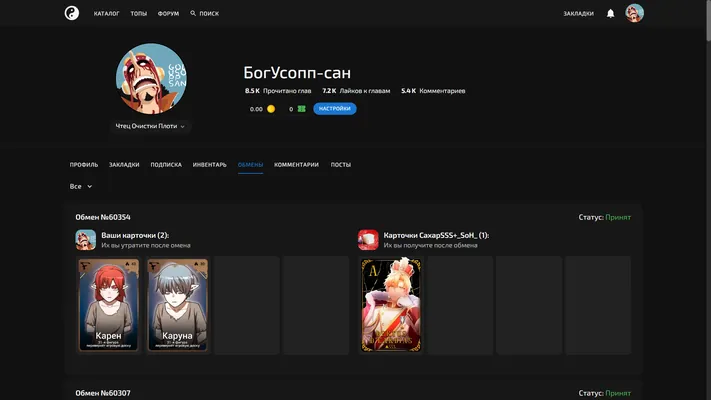The width and height of the screenshot is (711, 400).
Task: Open the Все filter dropdown
Action: pyautogui.click(x=81, y=186)
